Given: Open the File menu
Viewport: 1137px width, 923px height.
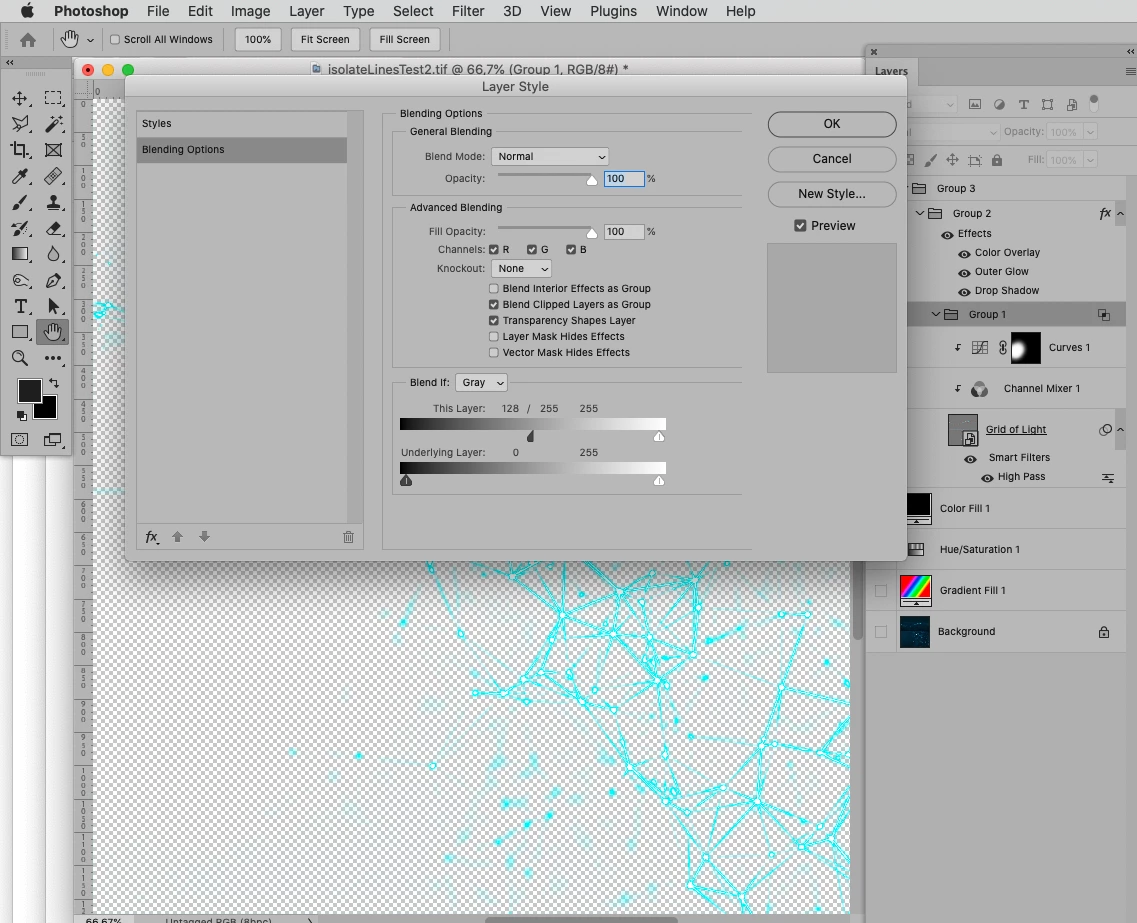Looking at the screenshot, I should point(157,11).
